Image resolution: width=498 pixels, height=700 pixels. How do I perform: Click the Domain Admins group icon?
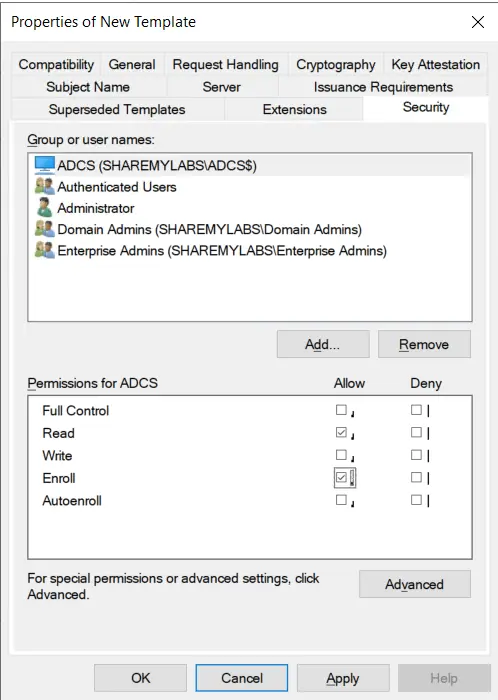45,229
